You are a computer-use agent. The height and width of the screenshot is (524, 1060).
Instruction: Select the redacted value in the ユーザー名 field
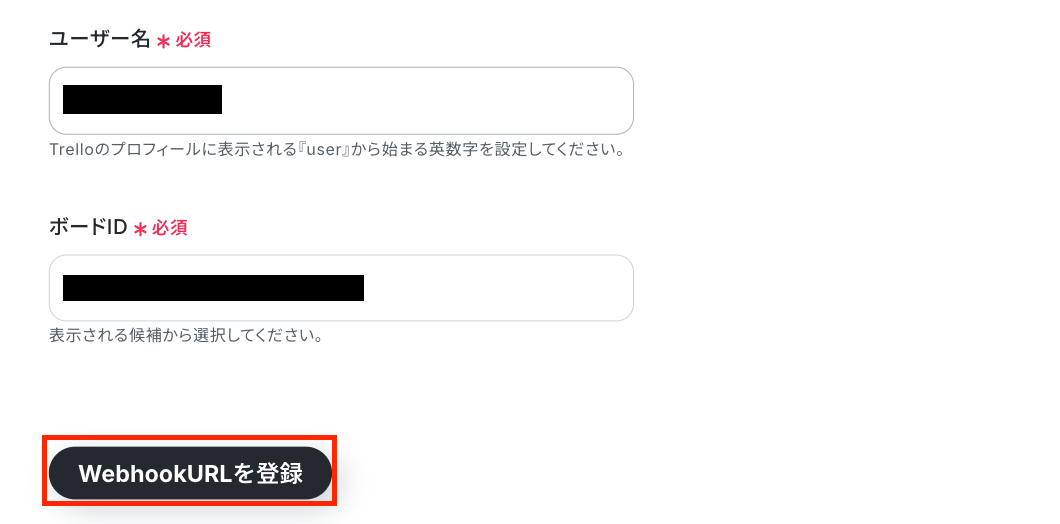coord(143,99)
